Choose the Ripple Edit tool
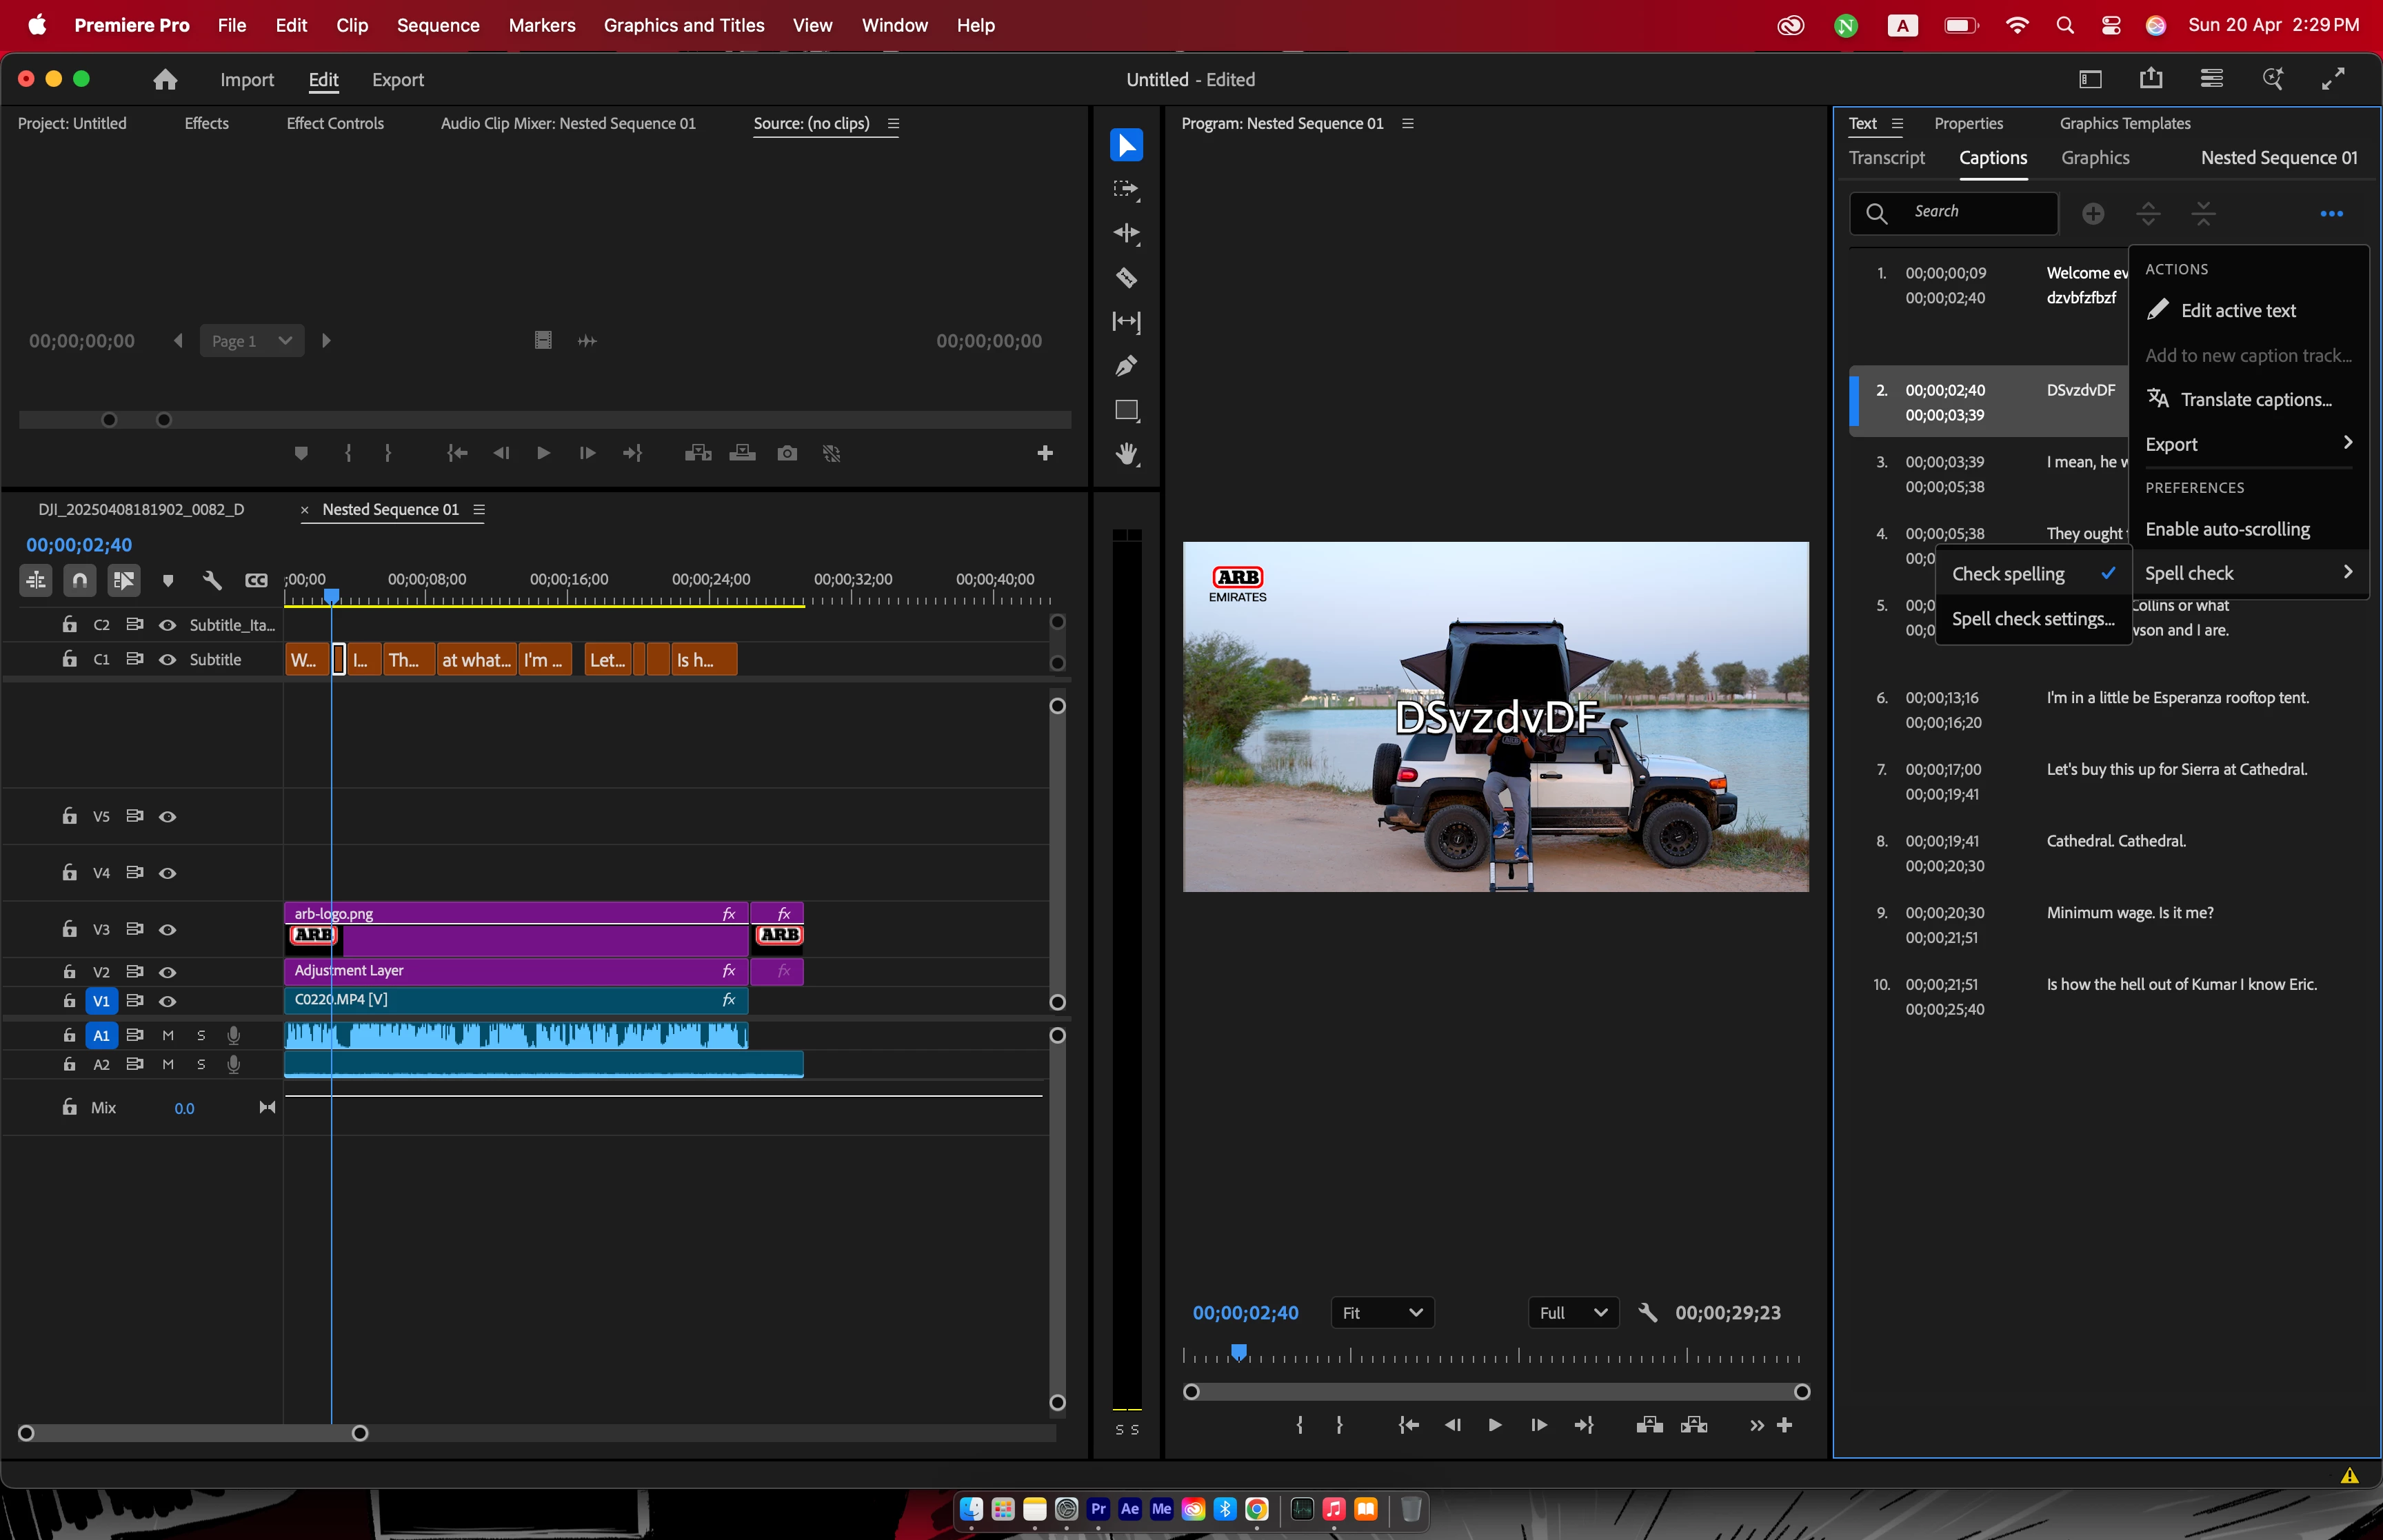Screen dimensions: 2383x1540 click(1126, 233)
